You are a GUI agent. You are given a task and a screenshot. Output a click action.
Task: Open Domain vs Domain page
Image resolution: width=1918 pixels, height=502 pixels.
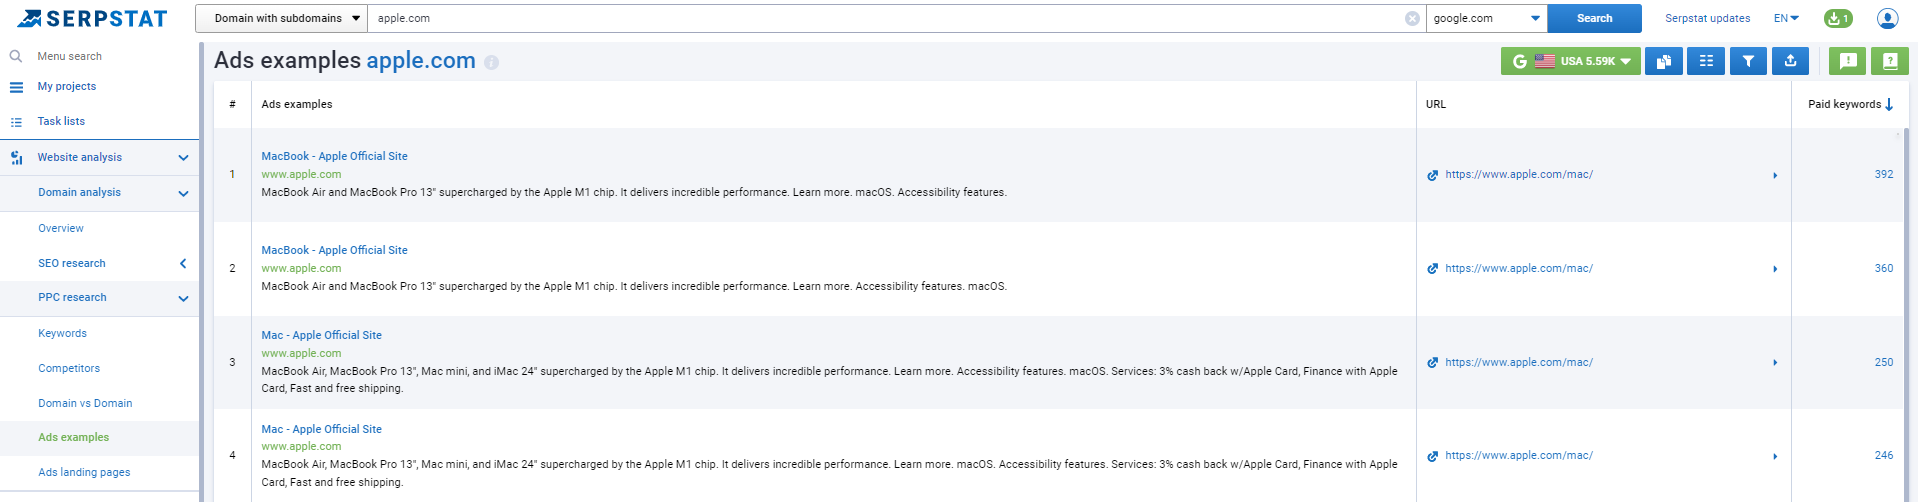(x=85, y=403)
